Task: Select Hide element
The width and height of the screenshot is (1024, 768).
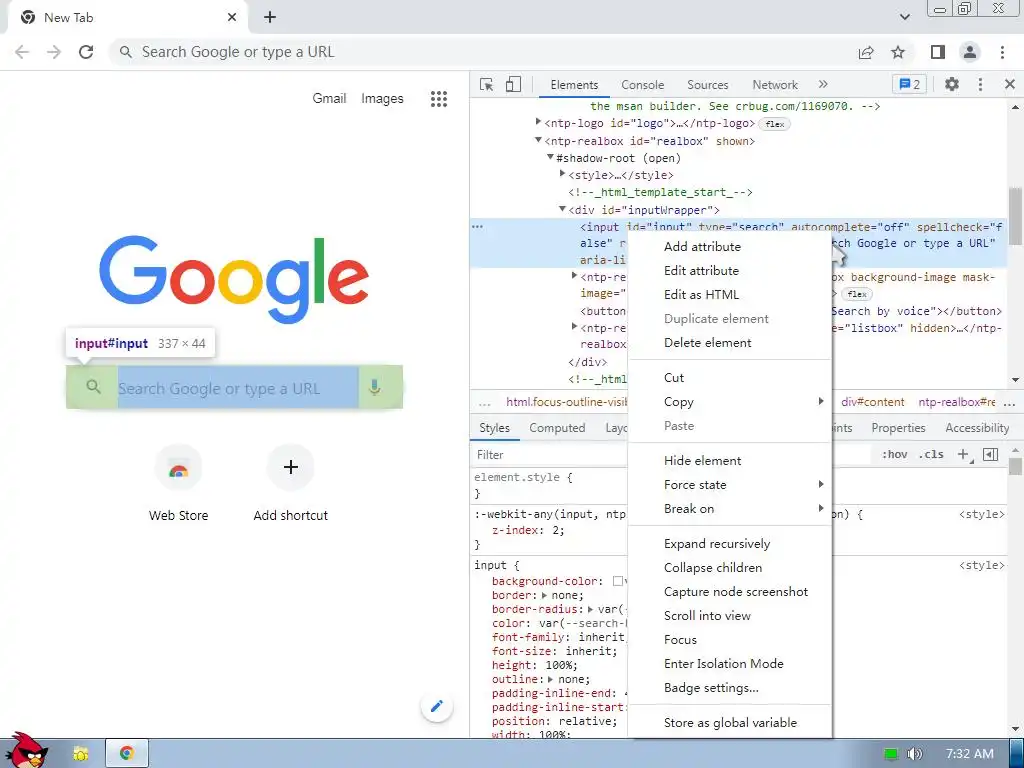Action: click(x=729, y=460)
